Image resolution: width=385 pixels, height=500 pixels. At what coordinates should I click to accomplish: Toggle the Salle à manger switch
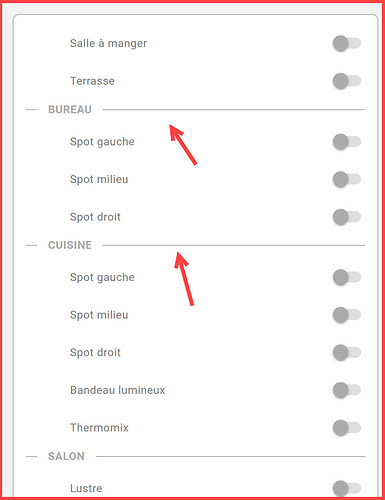point(347,43)
